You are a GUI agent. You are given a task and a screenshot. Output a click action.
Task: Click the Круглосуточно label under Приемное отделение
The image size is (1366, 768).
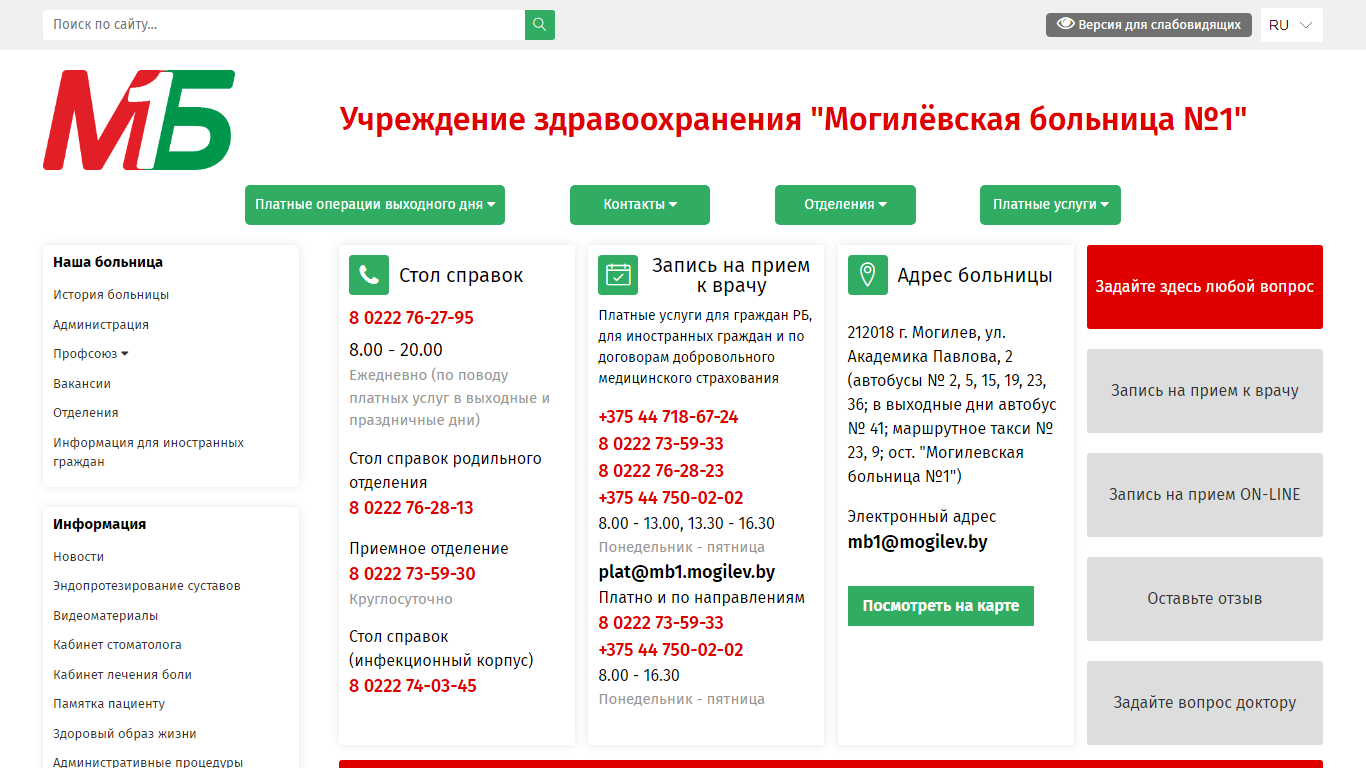point(401,600)
